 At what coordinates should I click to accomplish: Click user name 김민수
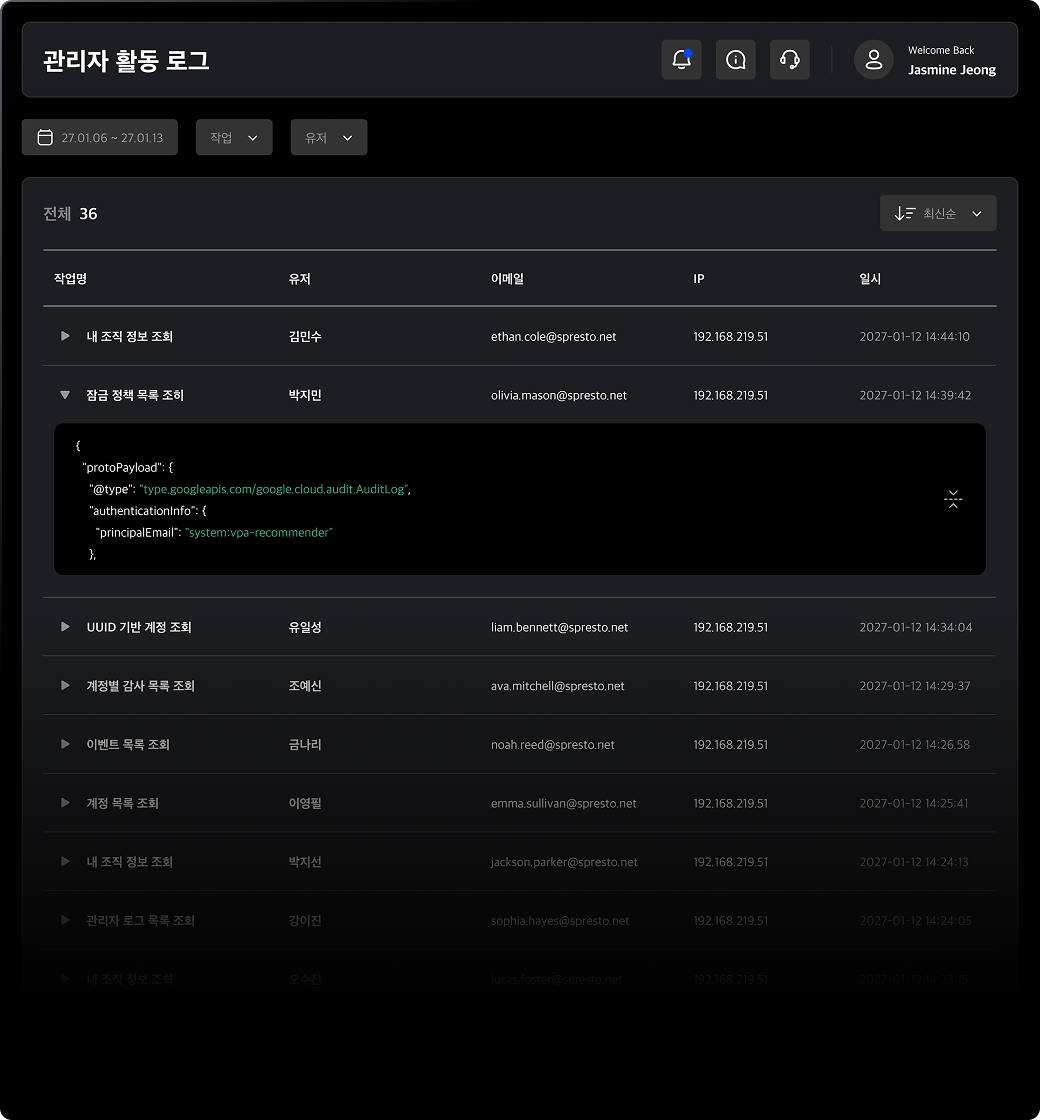[x=305, y=336]
